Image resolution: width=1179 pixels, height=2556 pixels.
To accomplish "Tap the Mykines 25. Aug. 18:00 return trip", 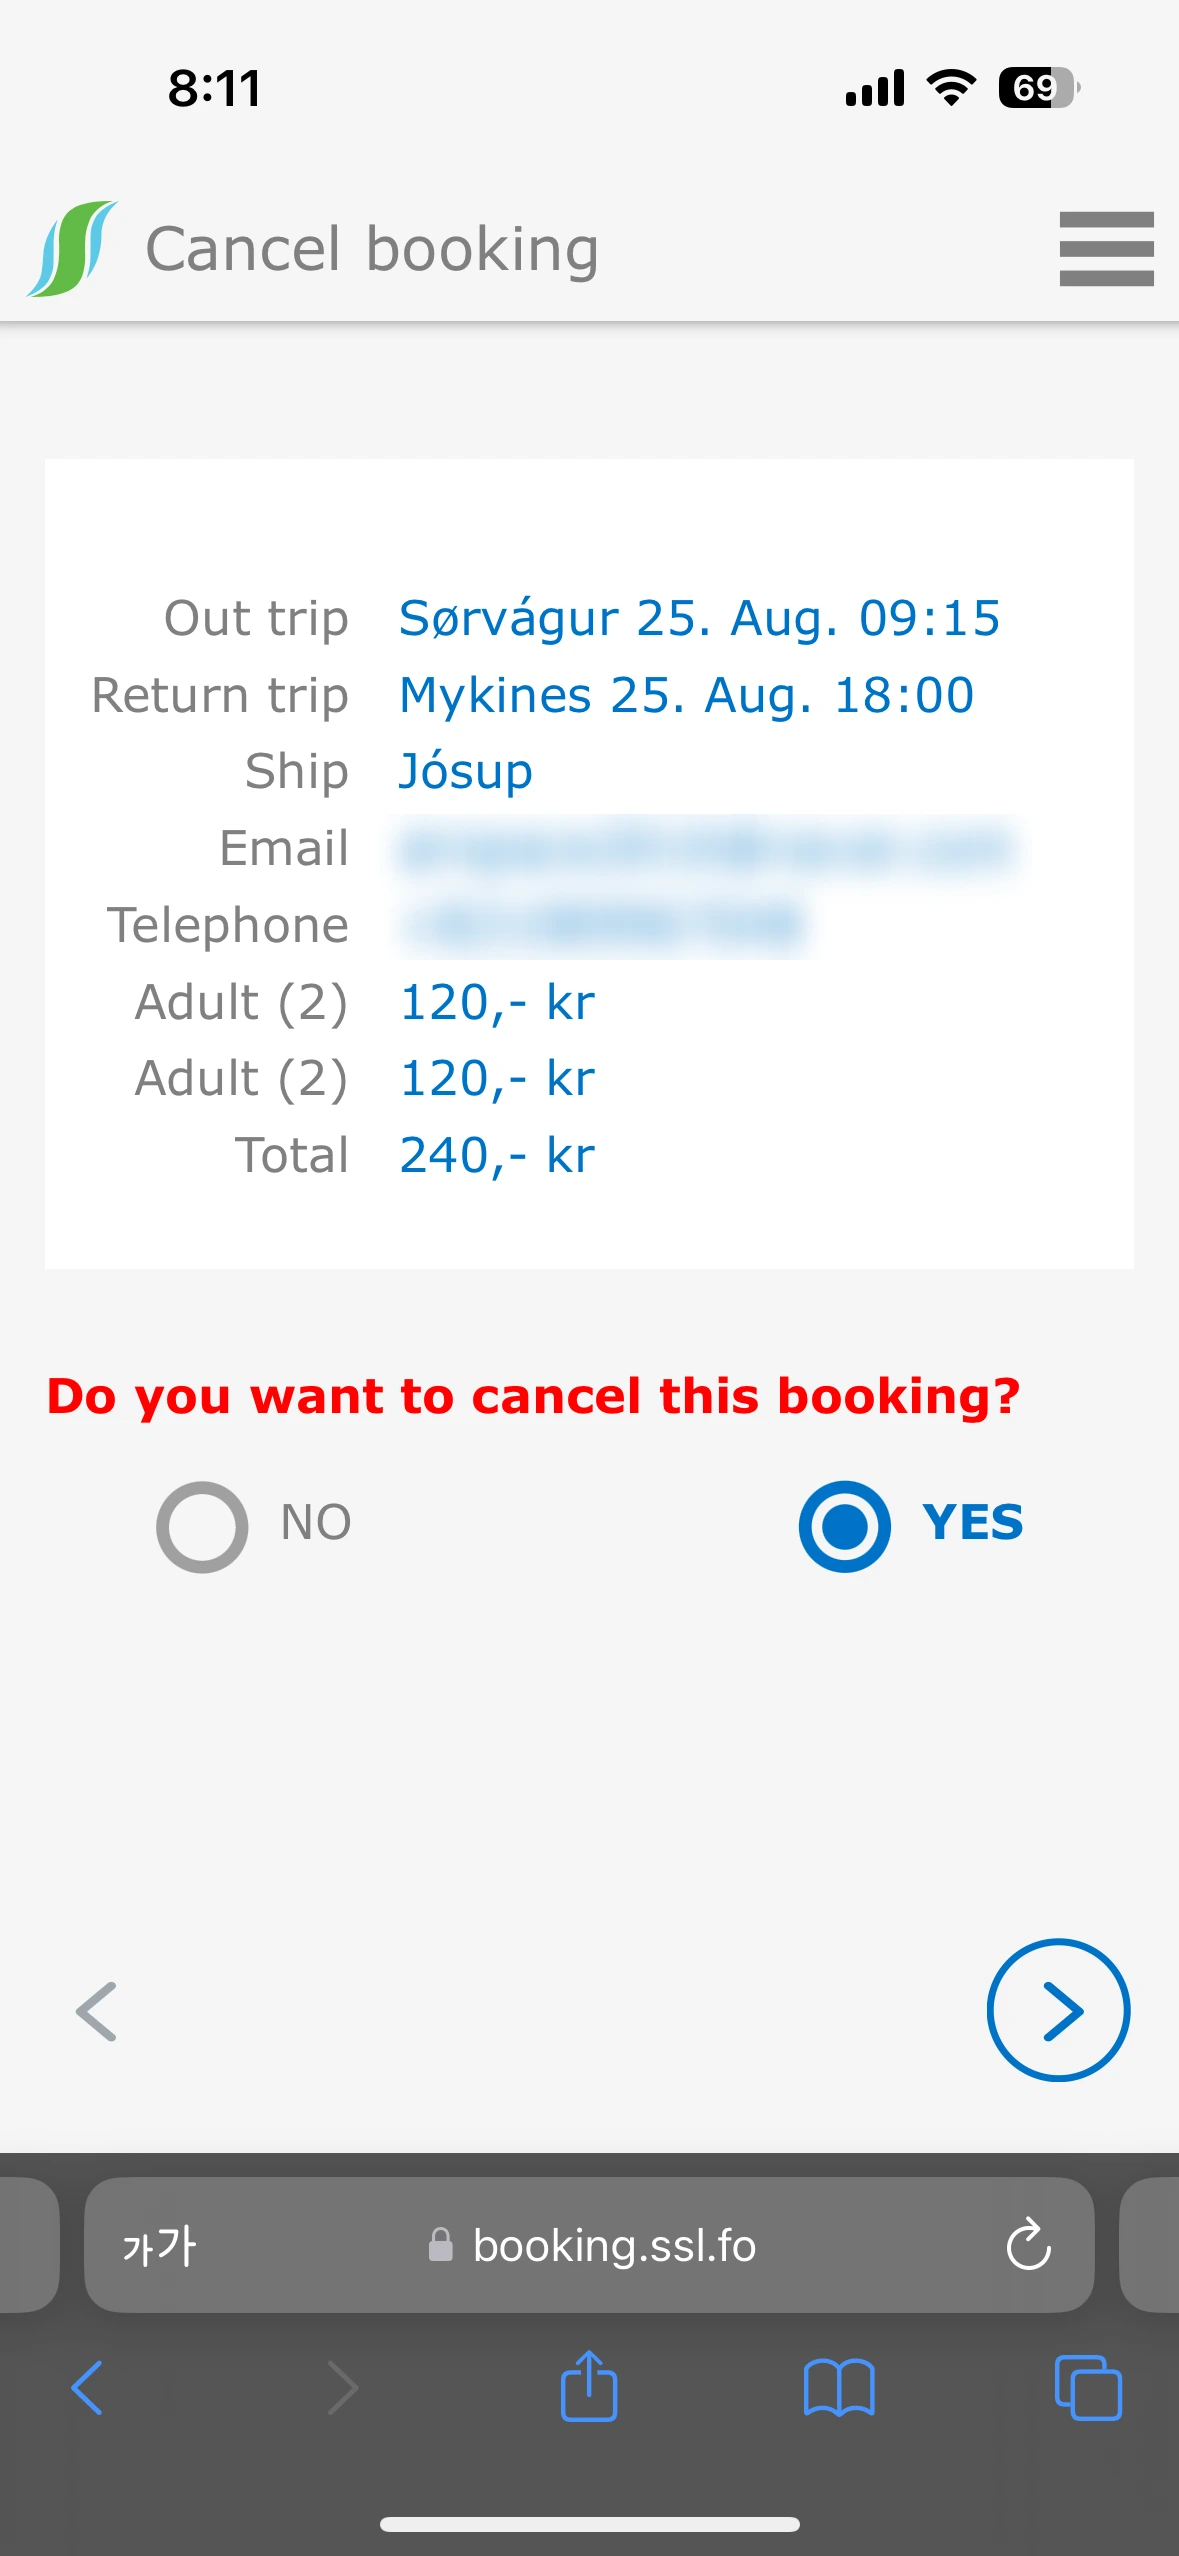I will 686,695.
